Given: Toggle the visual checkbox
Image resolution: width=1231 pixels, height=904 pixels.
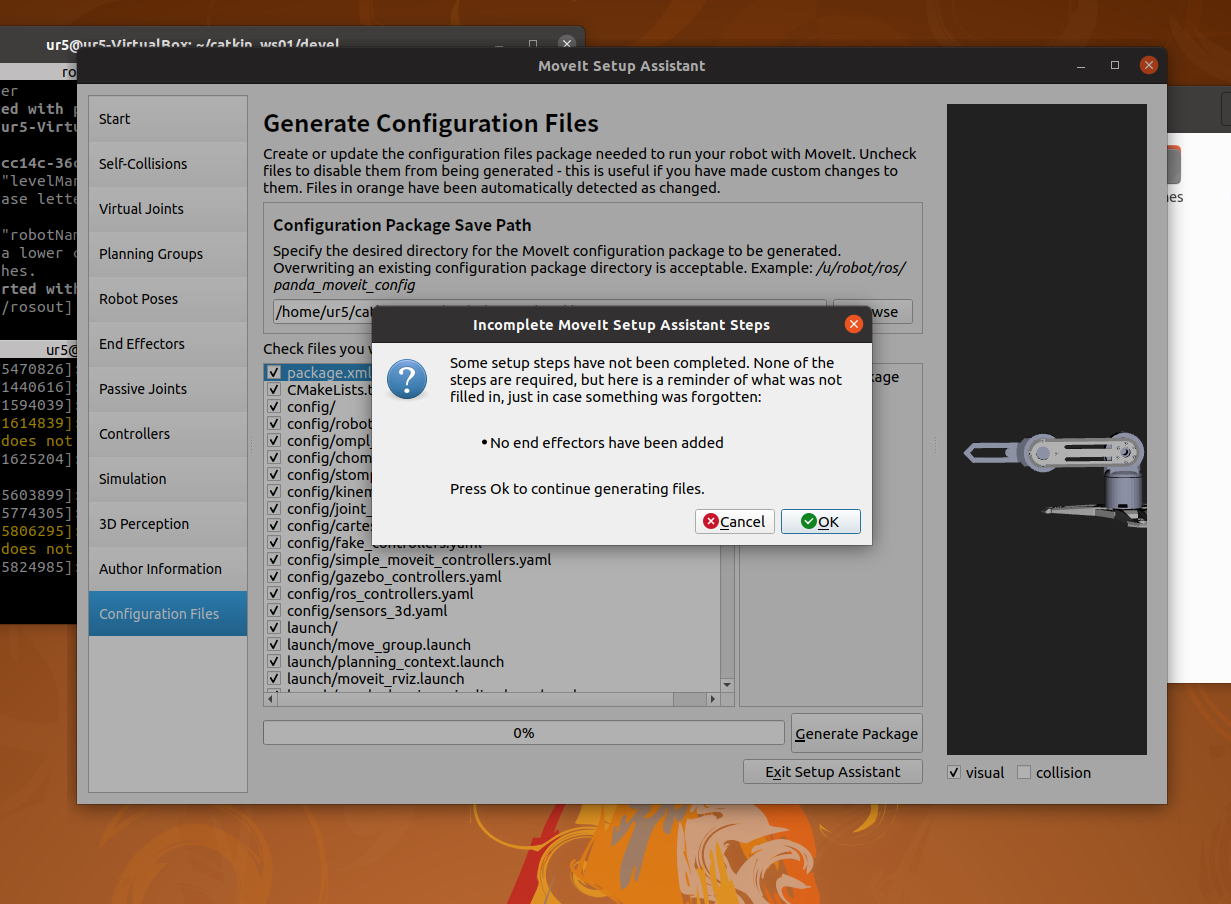Looking at the screenshot, I should (954, 772).
